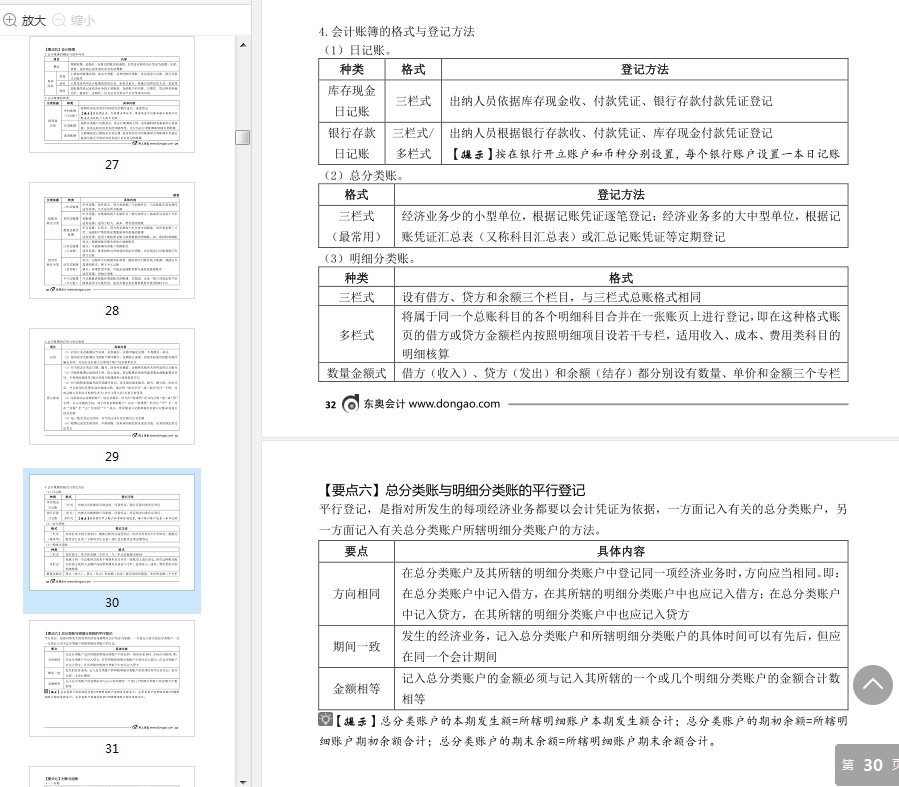The width and height of the screenshot is (899, 787).
Task: Click the 缩小 zoom-out icon
Action: pos(59,21)
